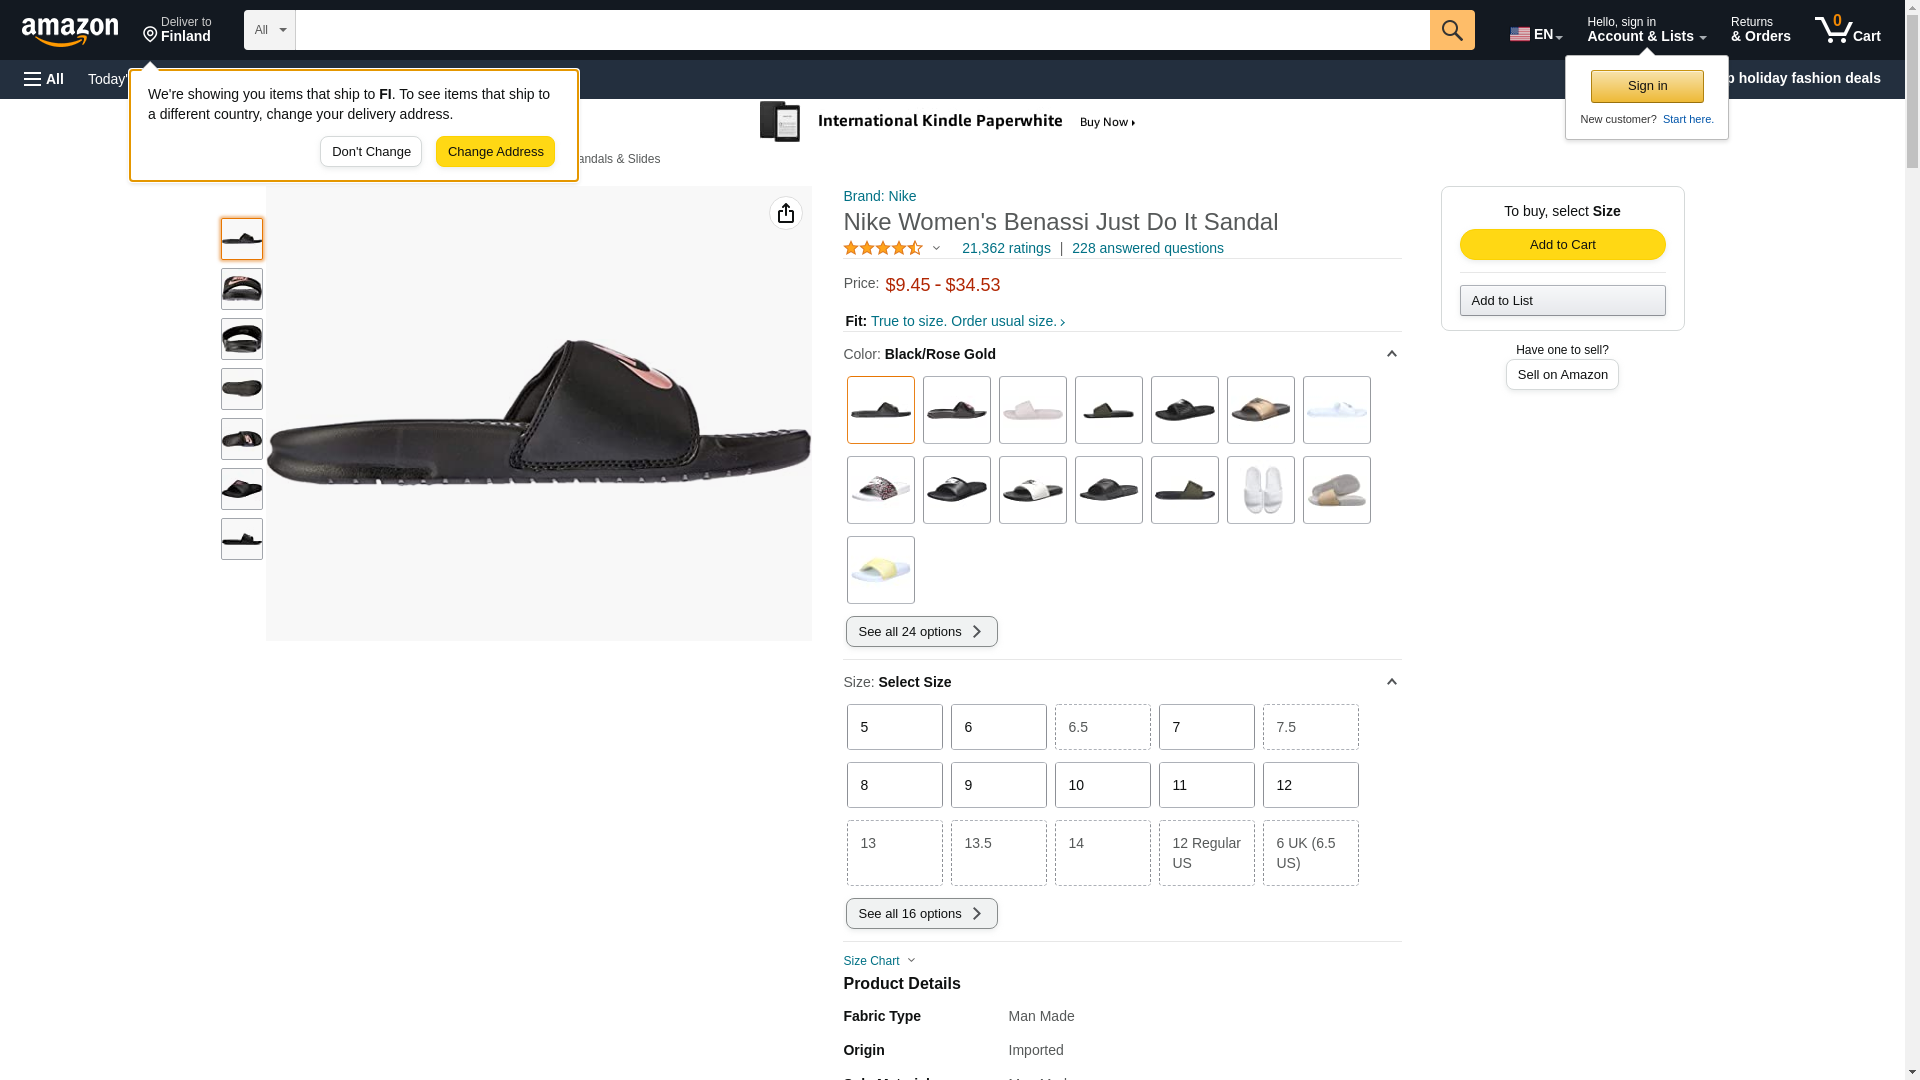Open EN language flag selector
1920x1080 pixels.
tap(1535, 34)
